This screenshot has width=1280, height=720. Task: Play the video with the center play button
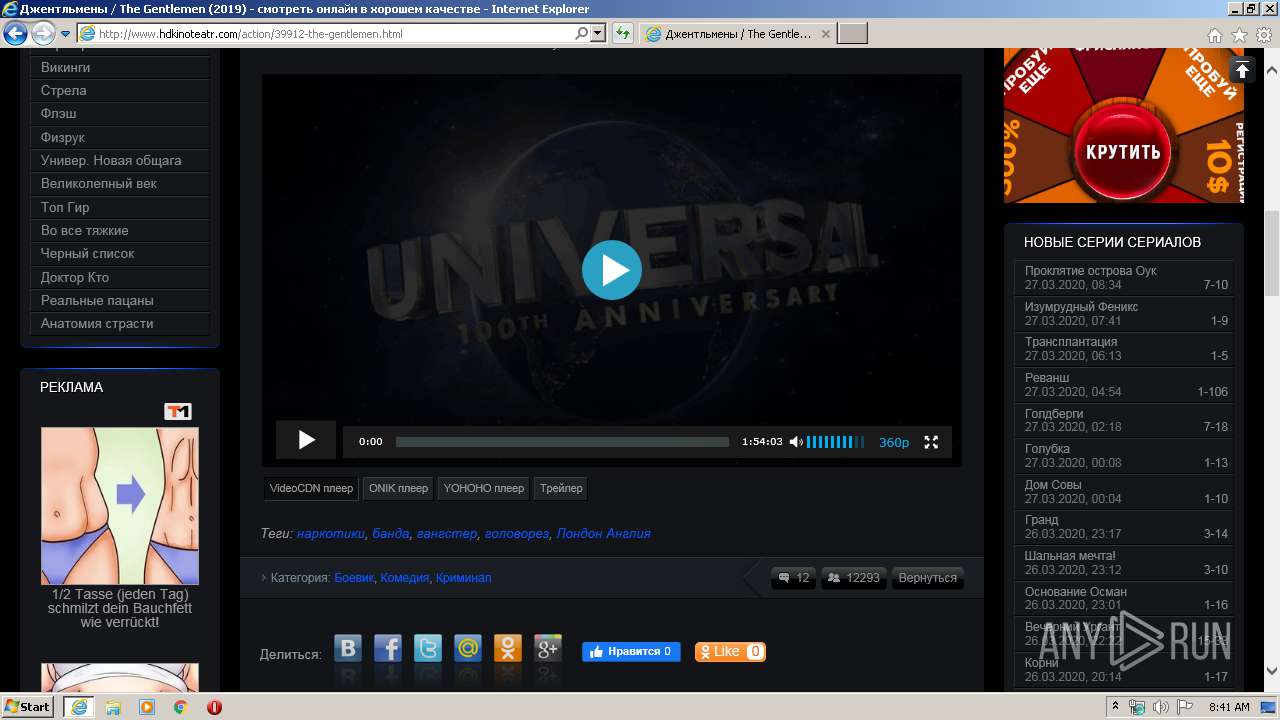tap(611, 270)
